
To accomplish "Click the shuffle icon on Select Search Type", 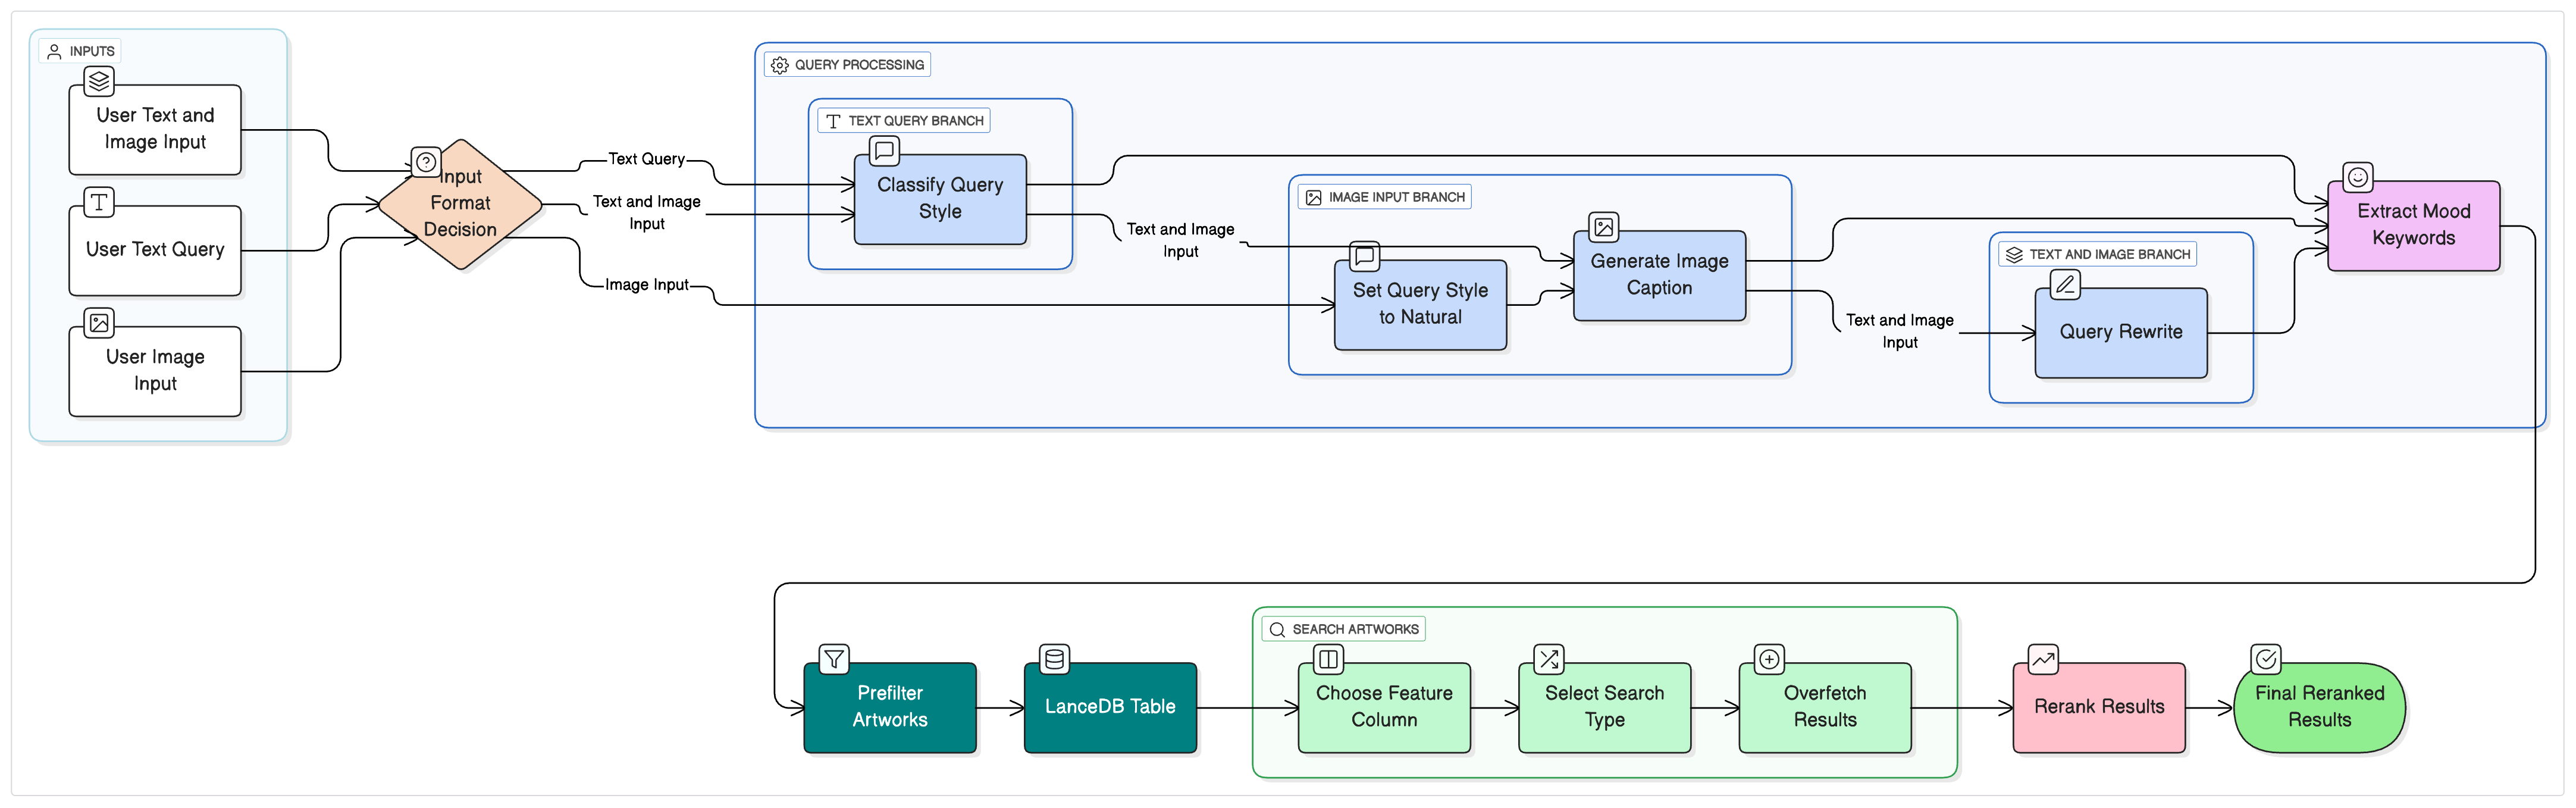I will (x=1548, y=658).
